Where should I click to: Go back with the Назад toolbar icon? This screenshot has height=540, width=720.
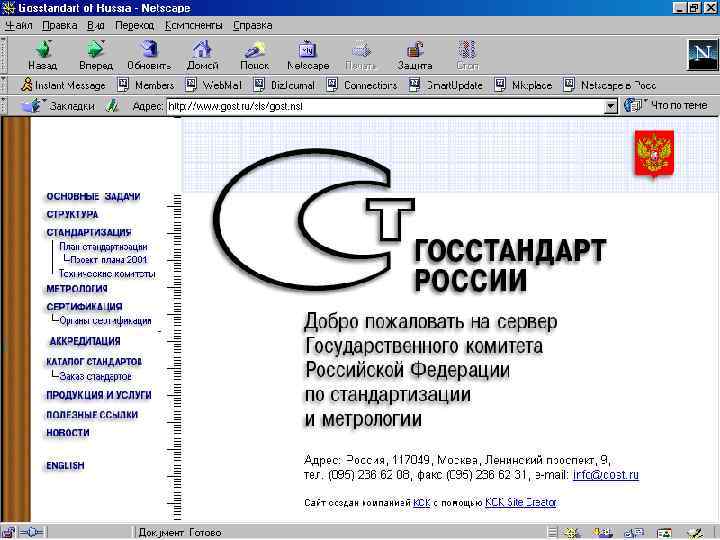(43, 54)
